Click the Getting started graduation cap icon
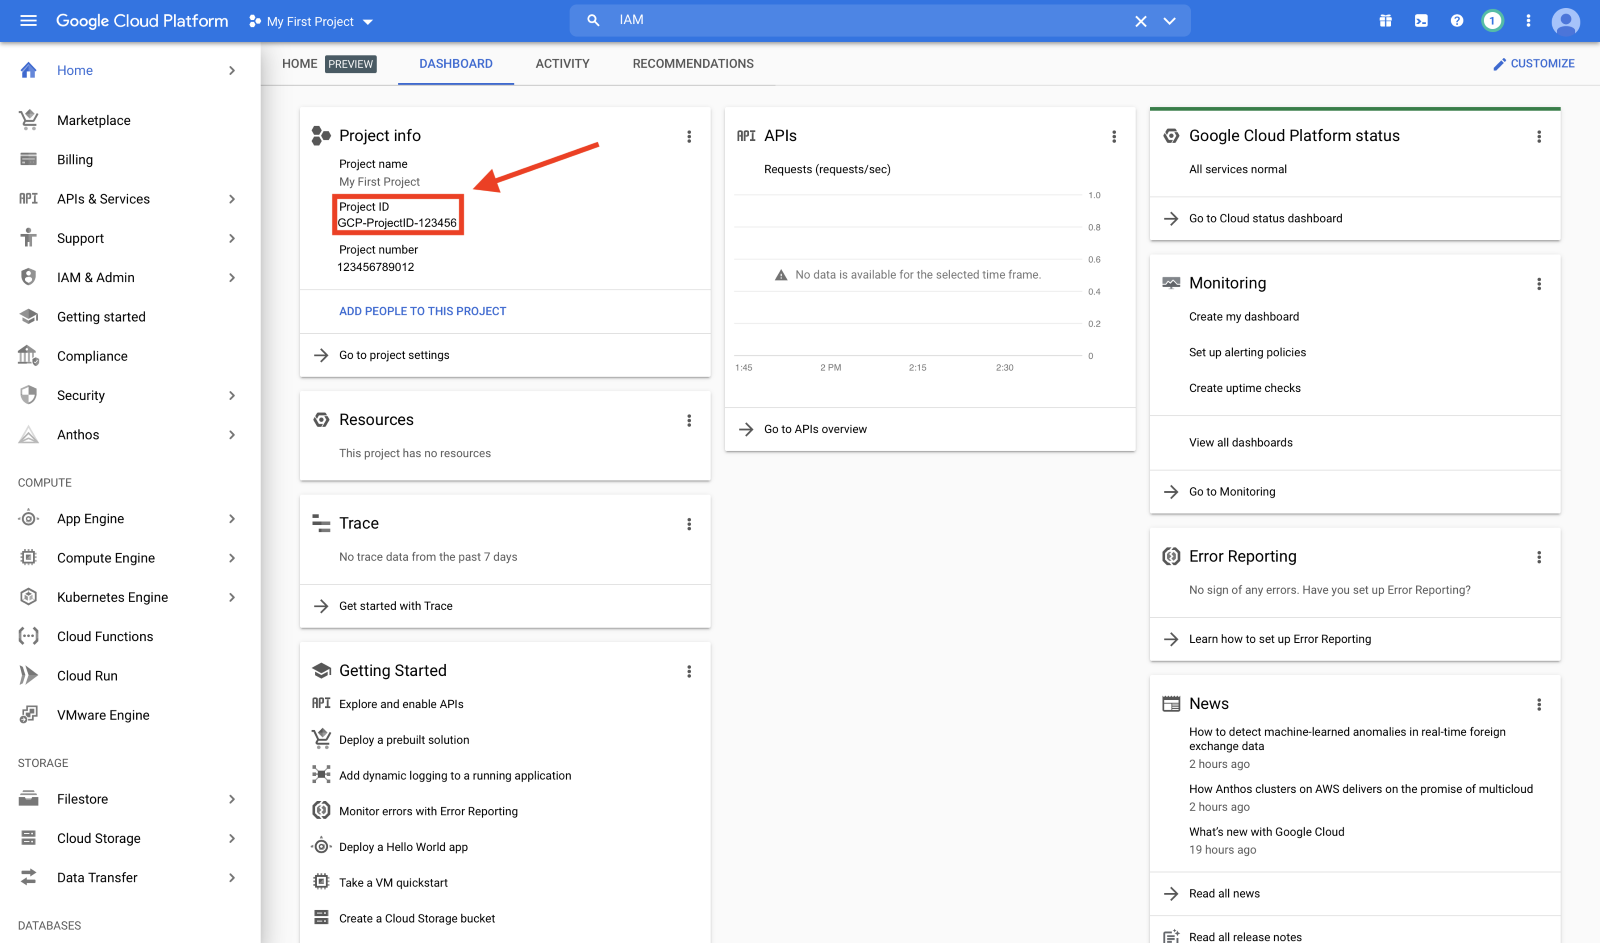This screenshot has height=943, width=1600. pos(29,317)
